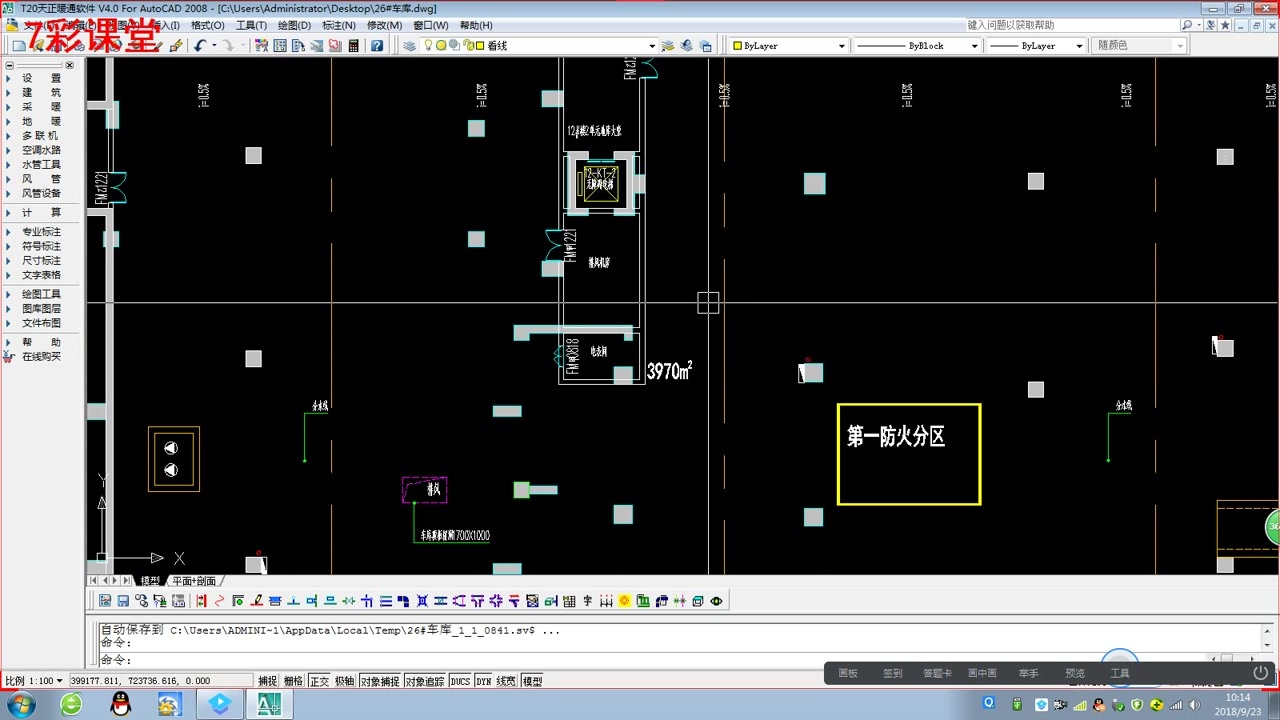Open the green browser icon in the taskbar
This screenshot has width=1280, height=720.
point(71,704)
